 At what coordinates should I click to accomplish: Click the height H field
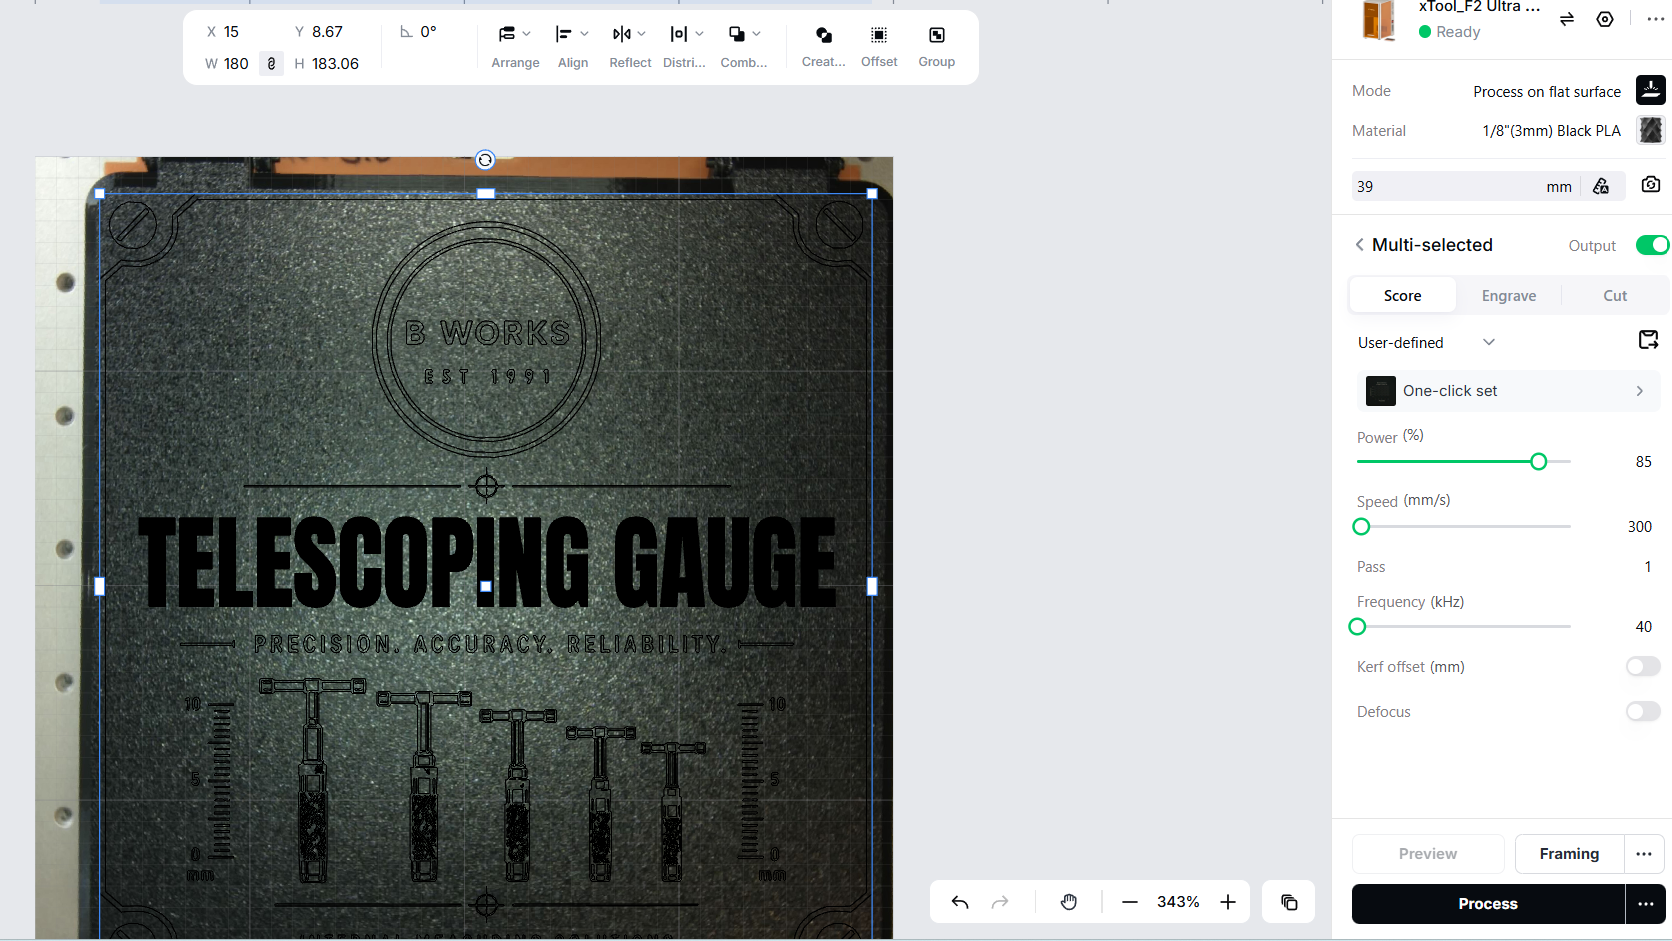(x=335, y=63)
